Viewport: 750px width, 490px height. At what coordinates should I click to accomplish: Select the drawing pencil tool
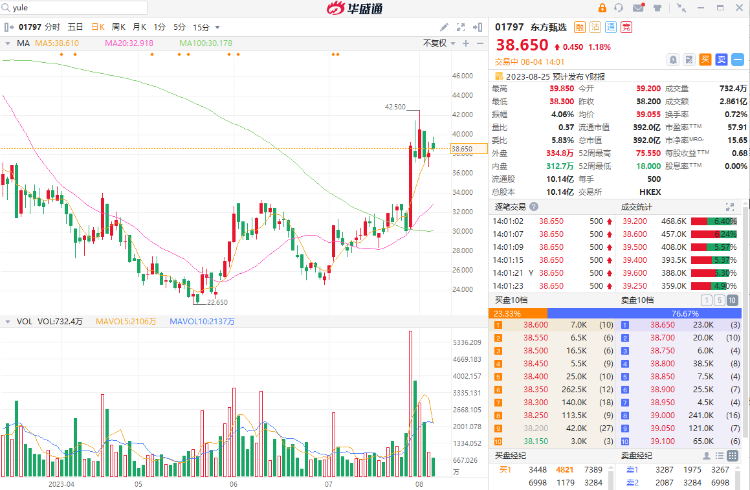click(x=444, y=27)
